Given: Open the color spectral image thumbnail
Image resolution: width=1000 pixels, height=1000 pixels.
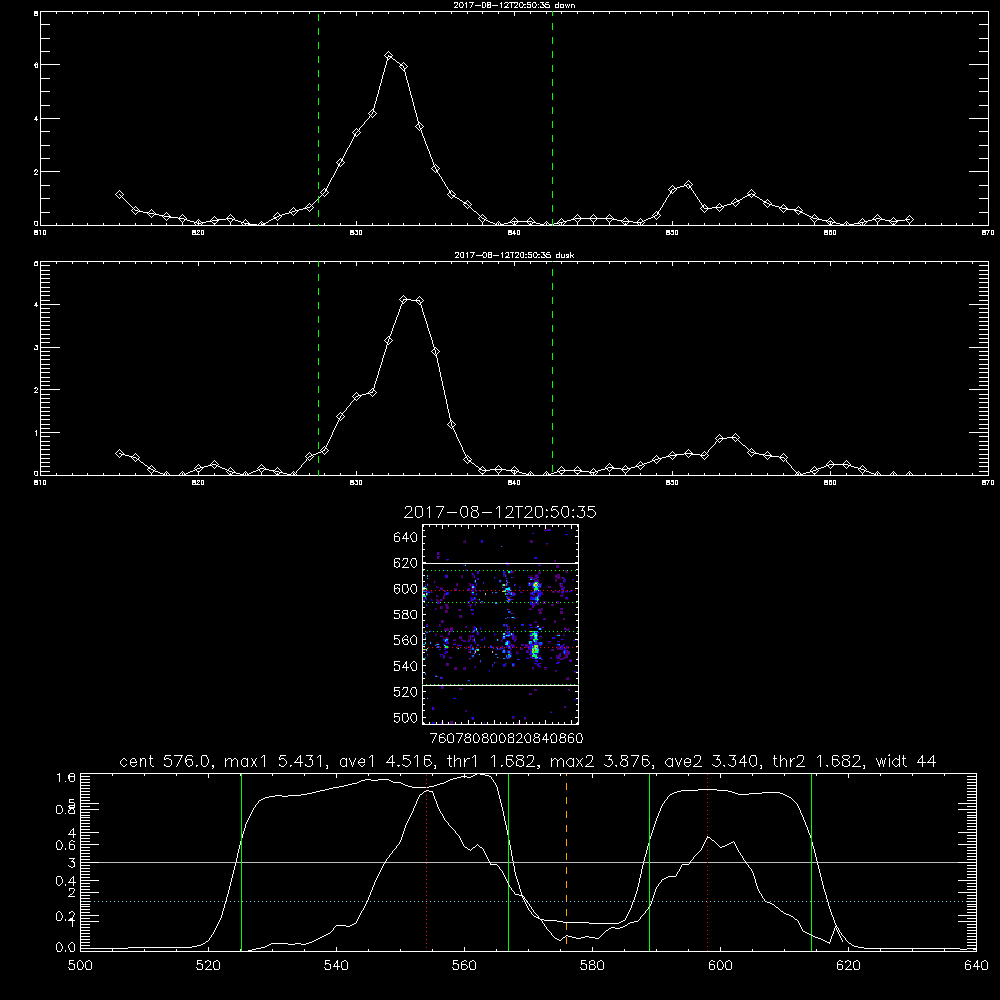Looking at the screenshot, I should click(x=501, y=624).
